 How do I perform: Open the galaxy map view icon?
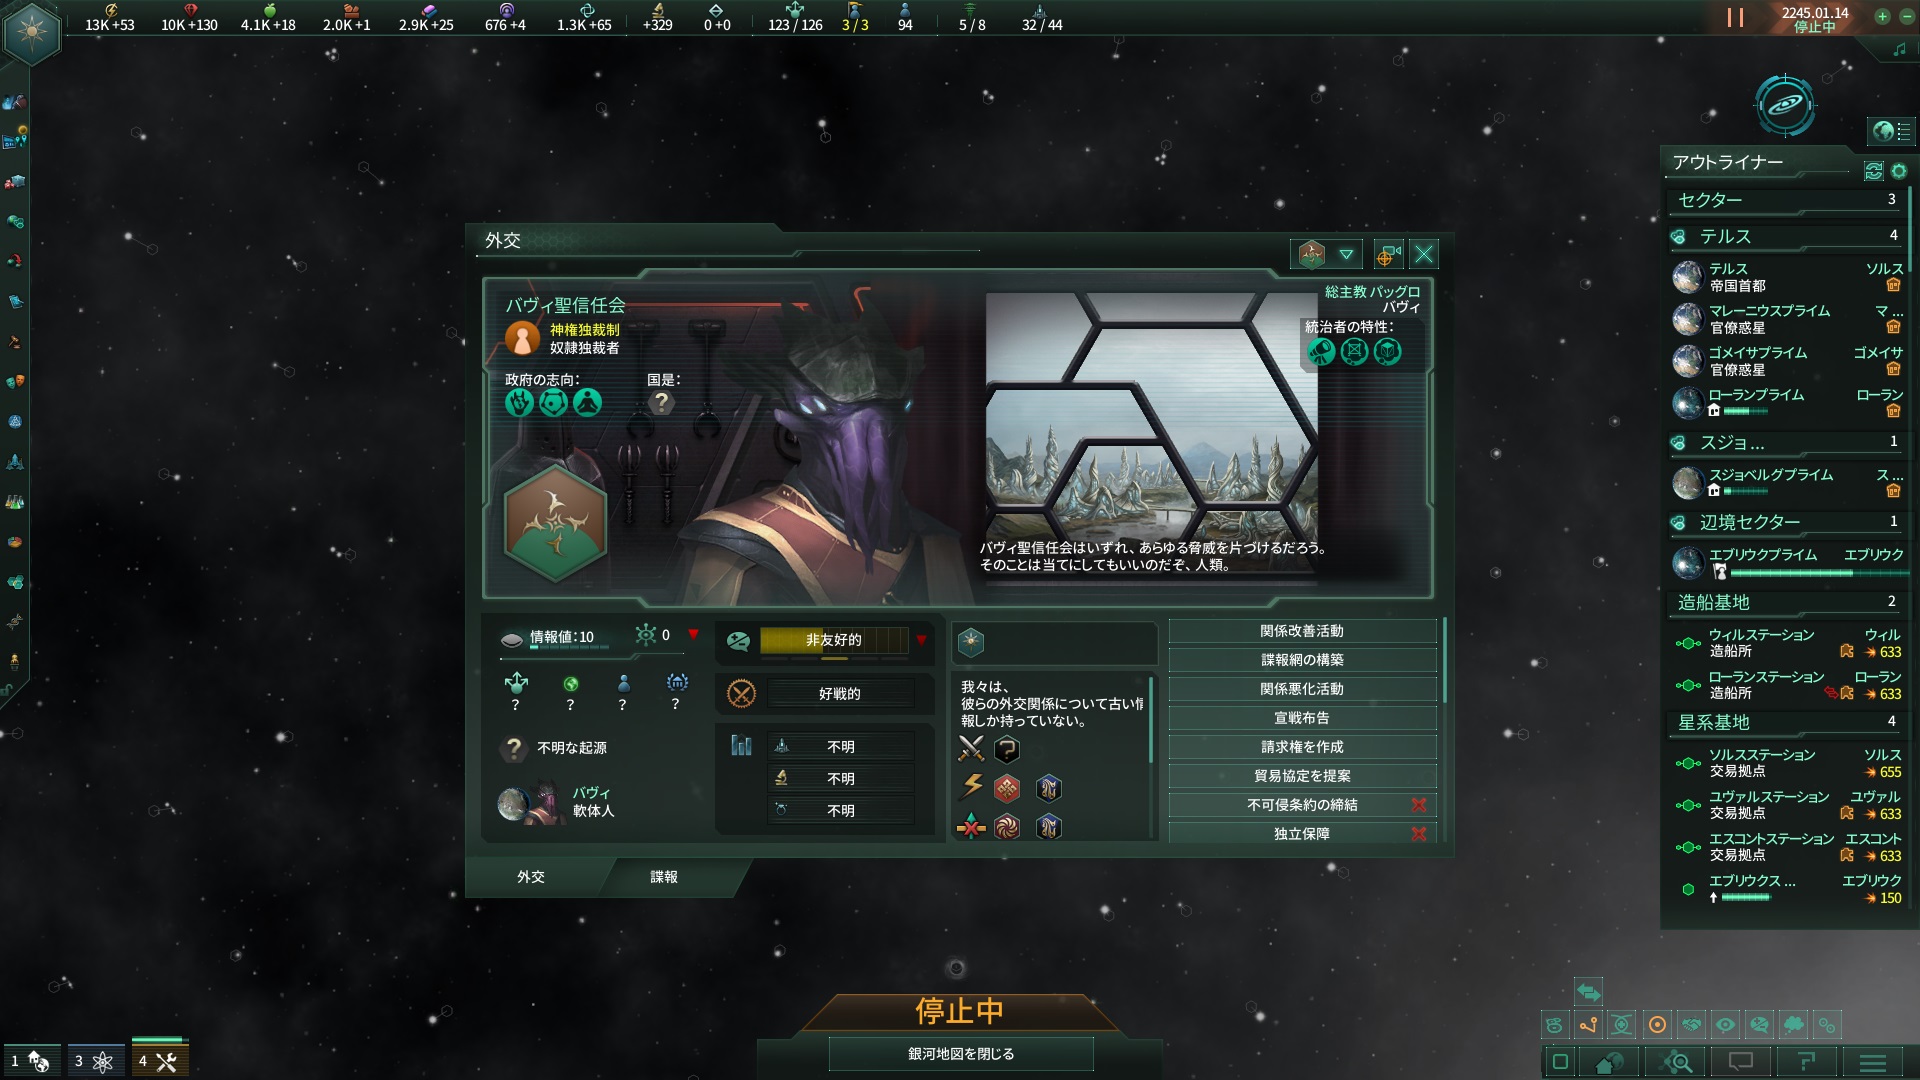point(1785,105)
